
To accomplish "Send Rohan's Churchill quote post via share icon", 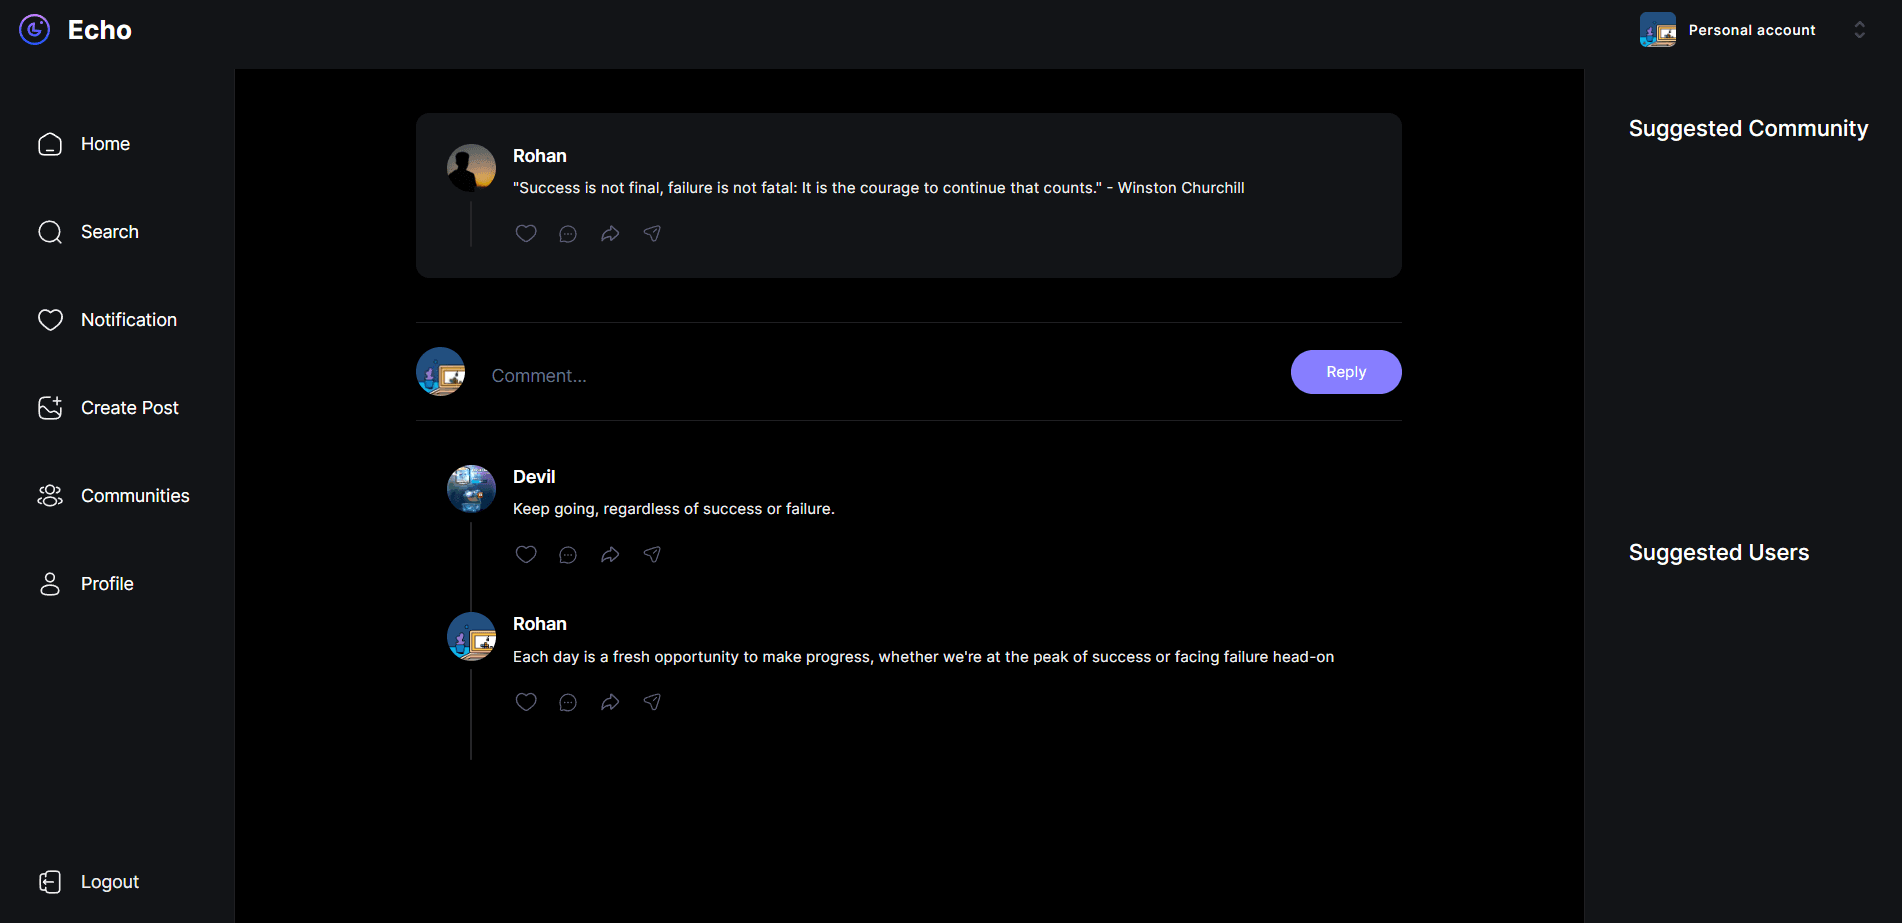I will (652, 233).
